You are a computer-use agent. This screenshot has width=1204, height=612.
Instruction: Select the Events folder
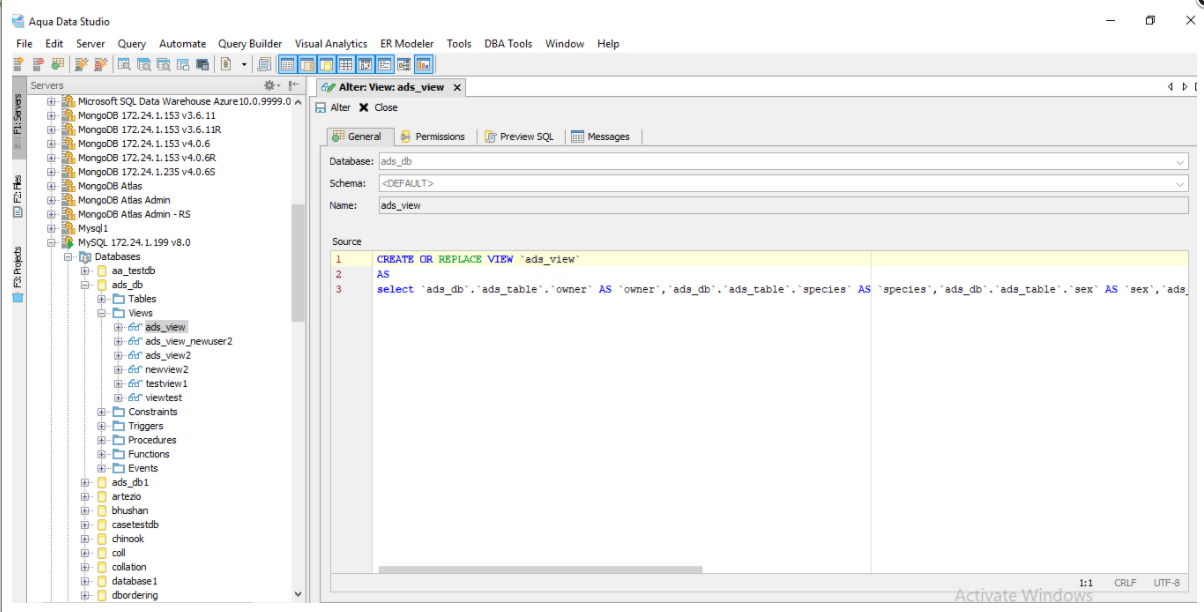tap(143, 468)
